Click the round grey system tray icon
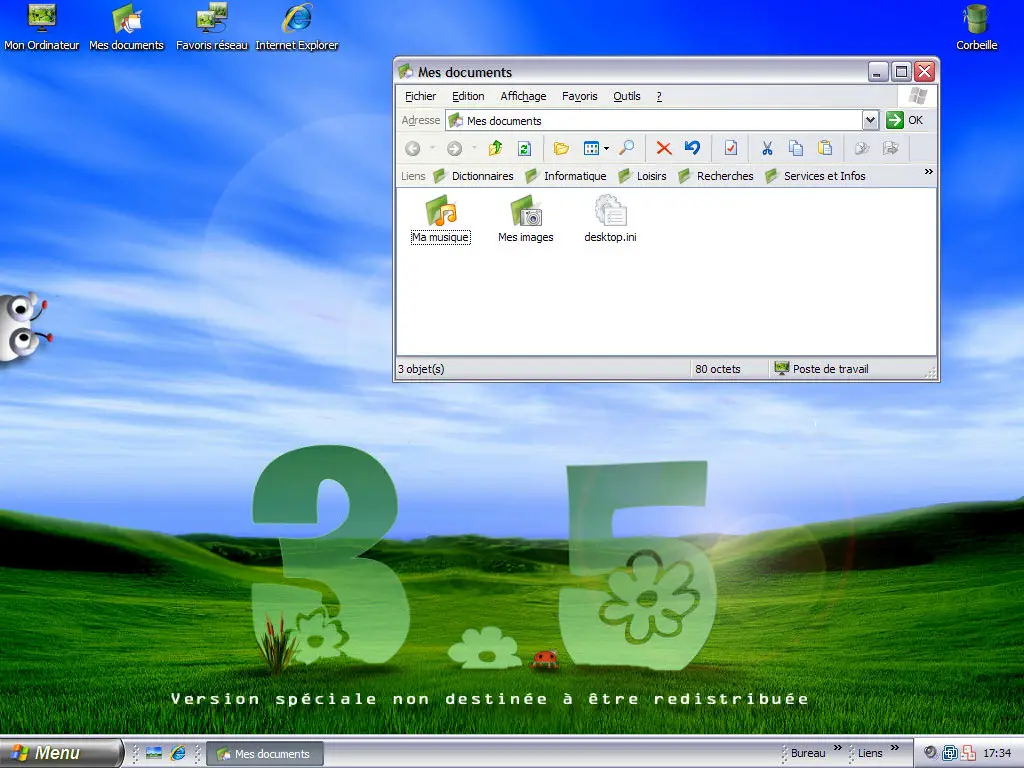The width and height of the screenshot is (1024, 768). (930, 753)
